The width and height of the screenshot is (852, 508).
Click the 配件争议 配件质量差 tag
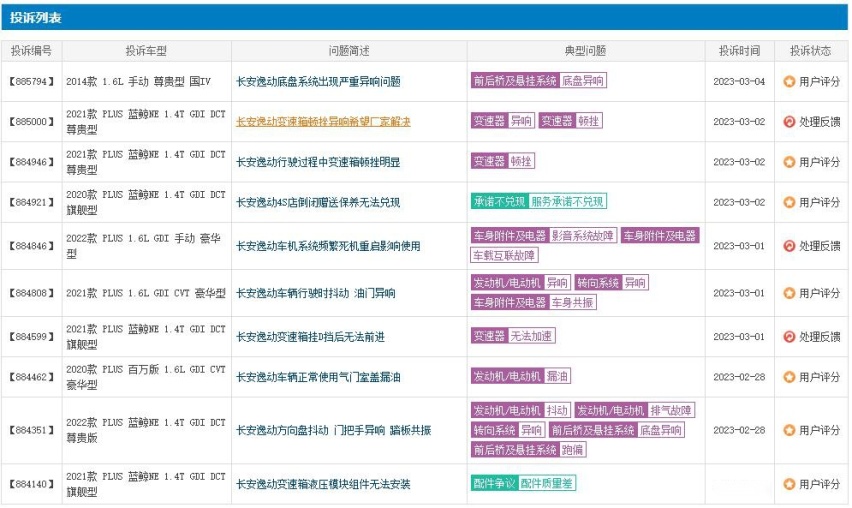coord(523,483)
